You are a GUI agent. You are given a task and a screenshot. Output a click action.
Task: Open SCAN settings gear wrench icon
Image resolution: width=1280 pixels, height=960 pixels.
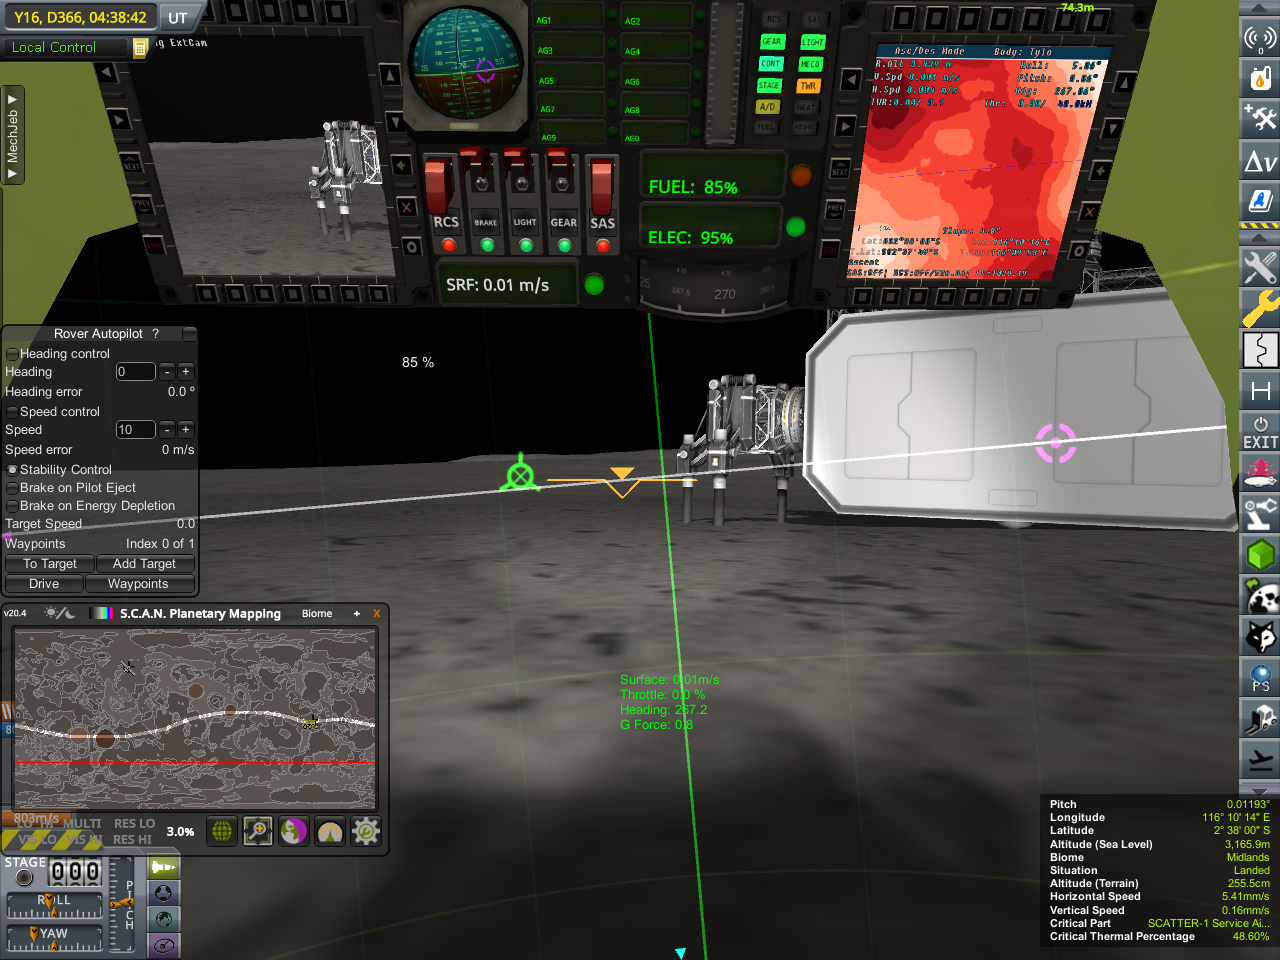coord(366,831)
